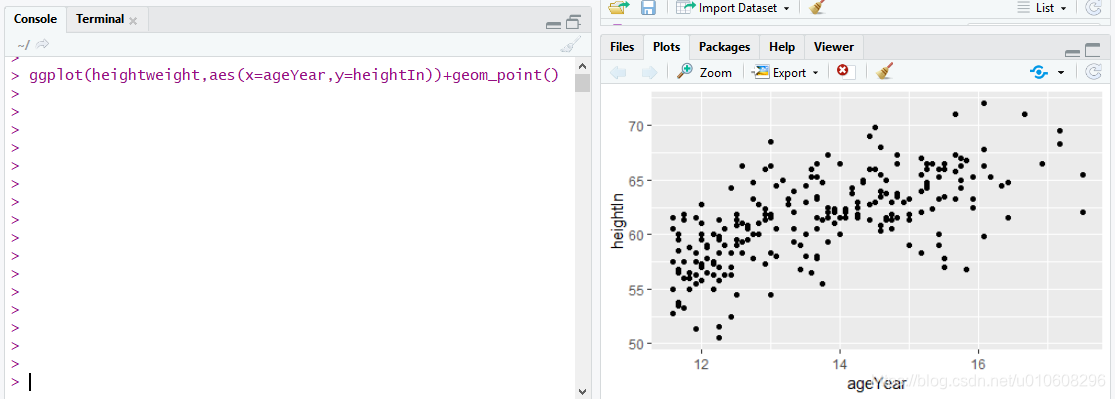
Task: Click the ggplot command line in console
Action: 293,75
